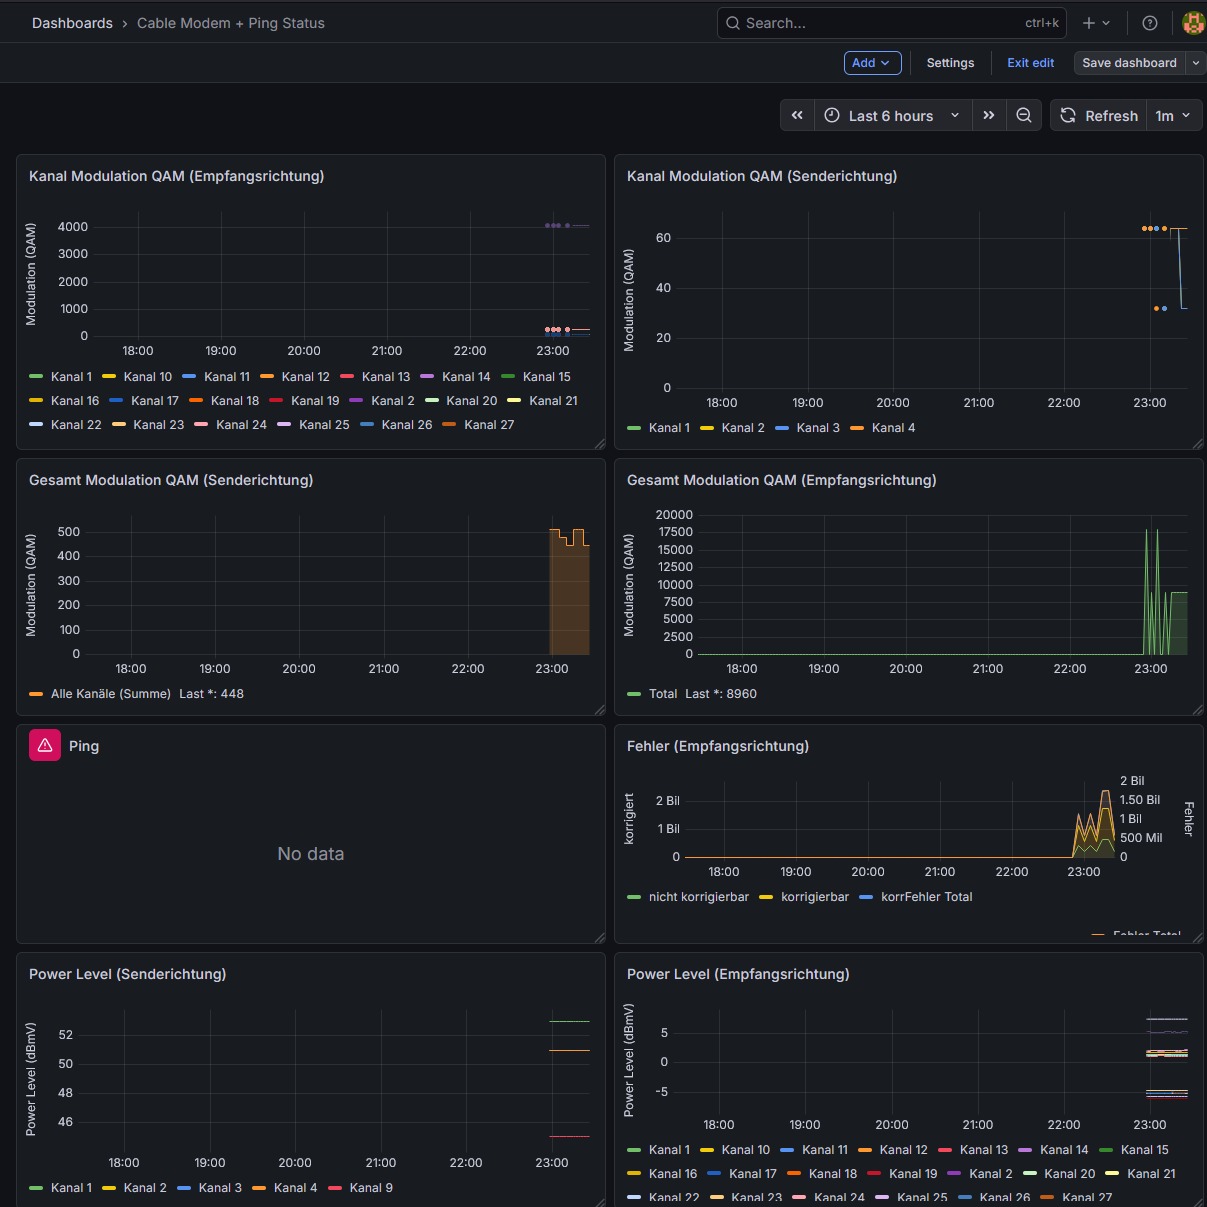Click the zoom out magnifier icon
Screen dimensions: 1207x1207
1023,115
